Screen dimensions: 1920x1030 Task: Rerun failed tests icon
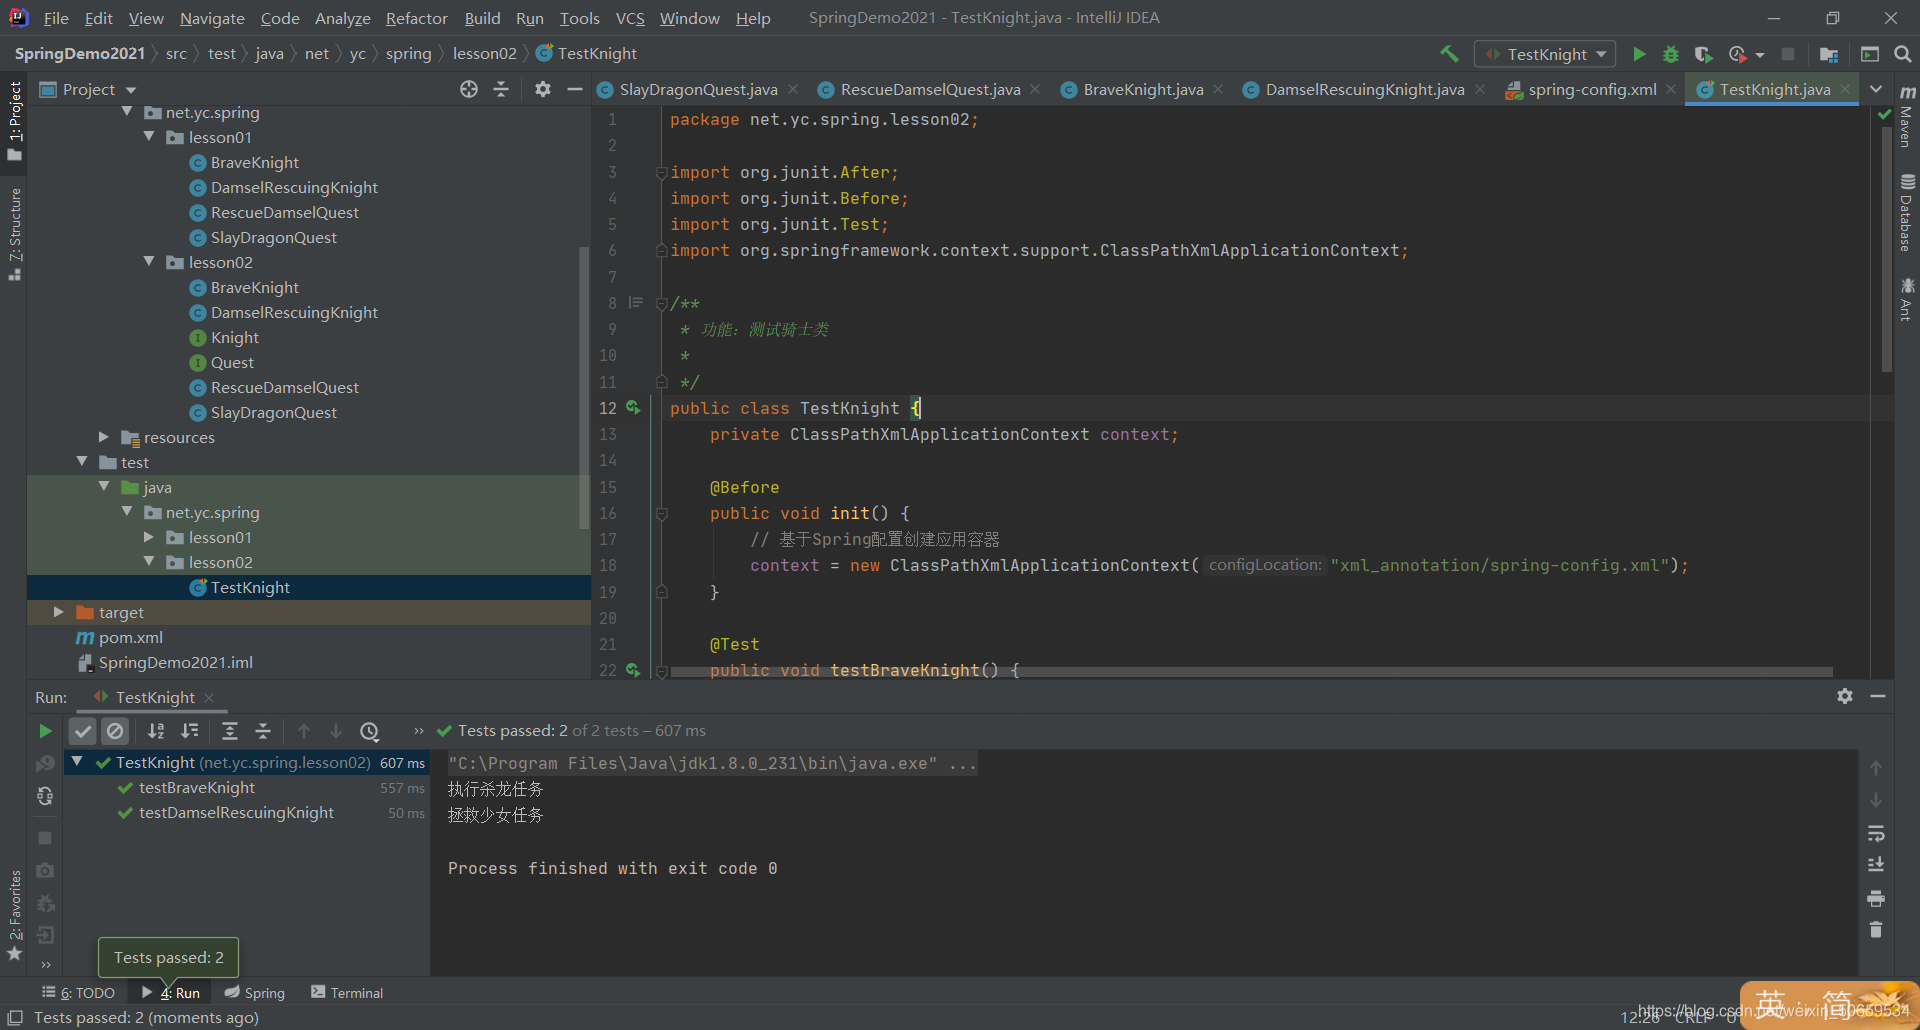tap(45, 764)
